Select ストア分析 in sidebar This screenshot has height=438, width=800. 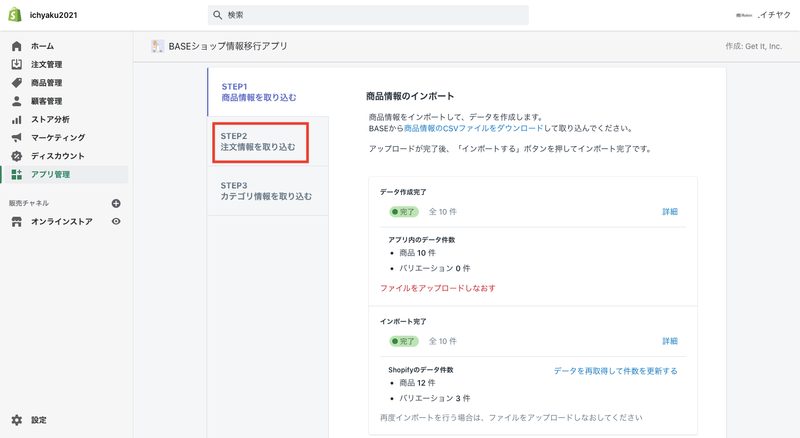point(51,119)
